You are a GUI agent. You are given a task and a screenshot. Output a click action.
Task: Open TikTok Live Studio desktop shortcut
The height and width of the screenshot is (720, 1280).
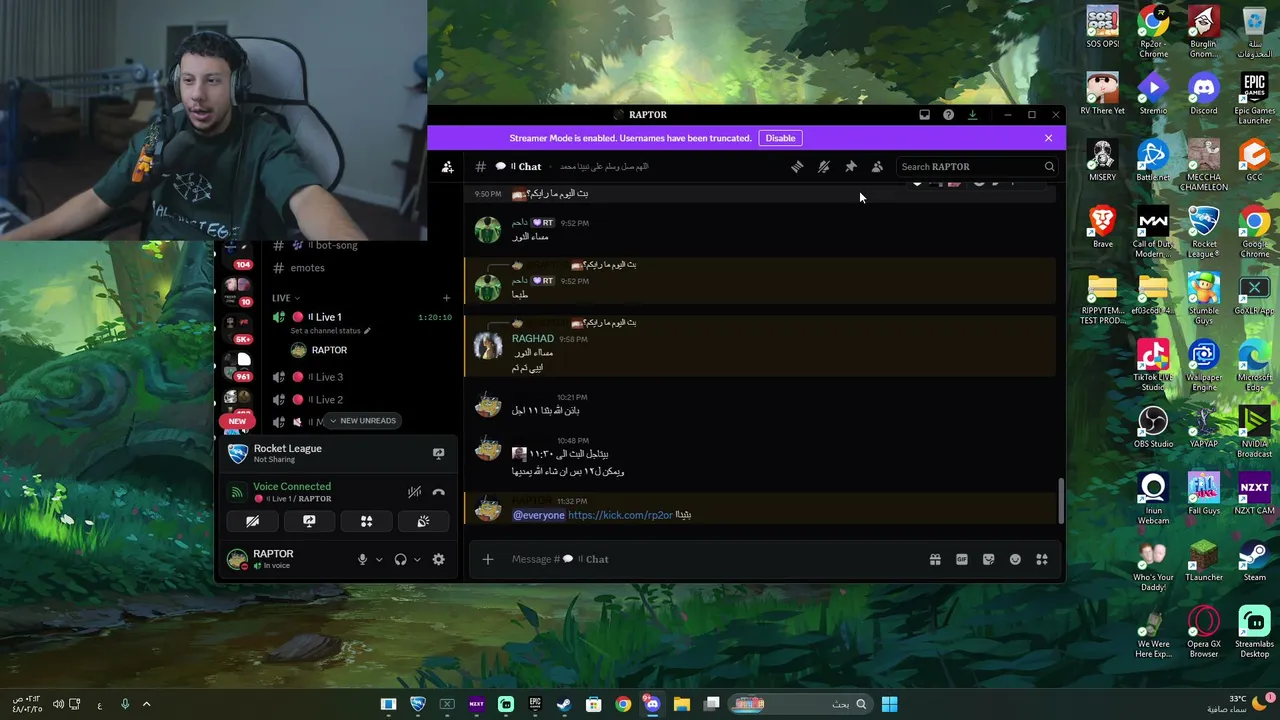tap(1153, 362)
